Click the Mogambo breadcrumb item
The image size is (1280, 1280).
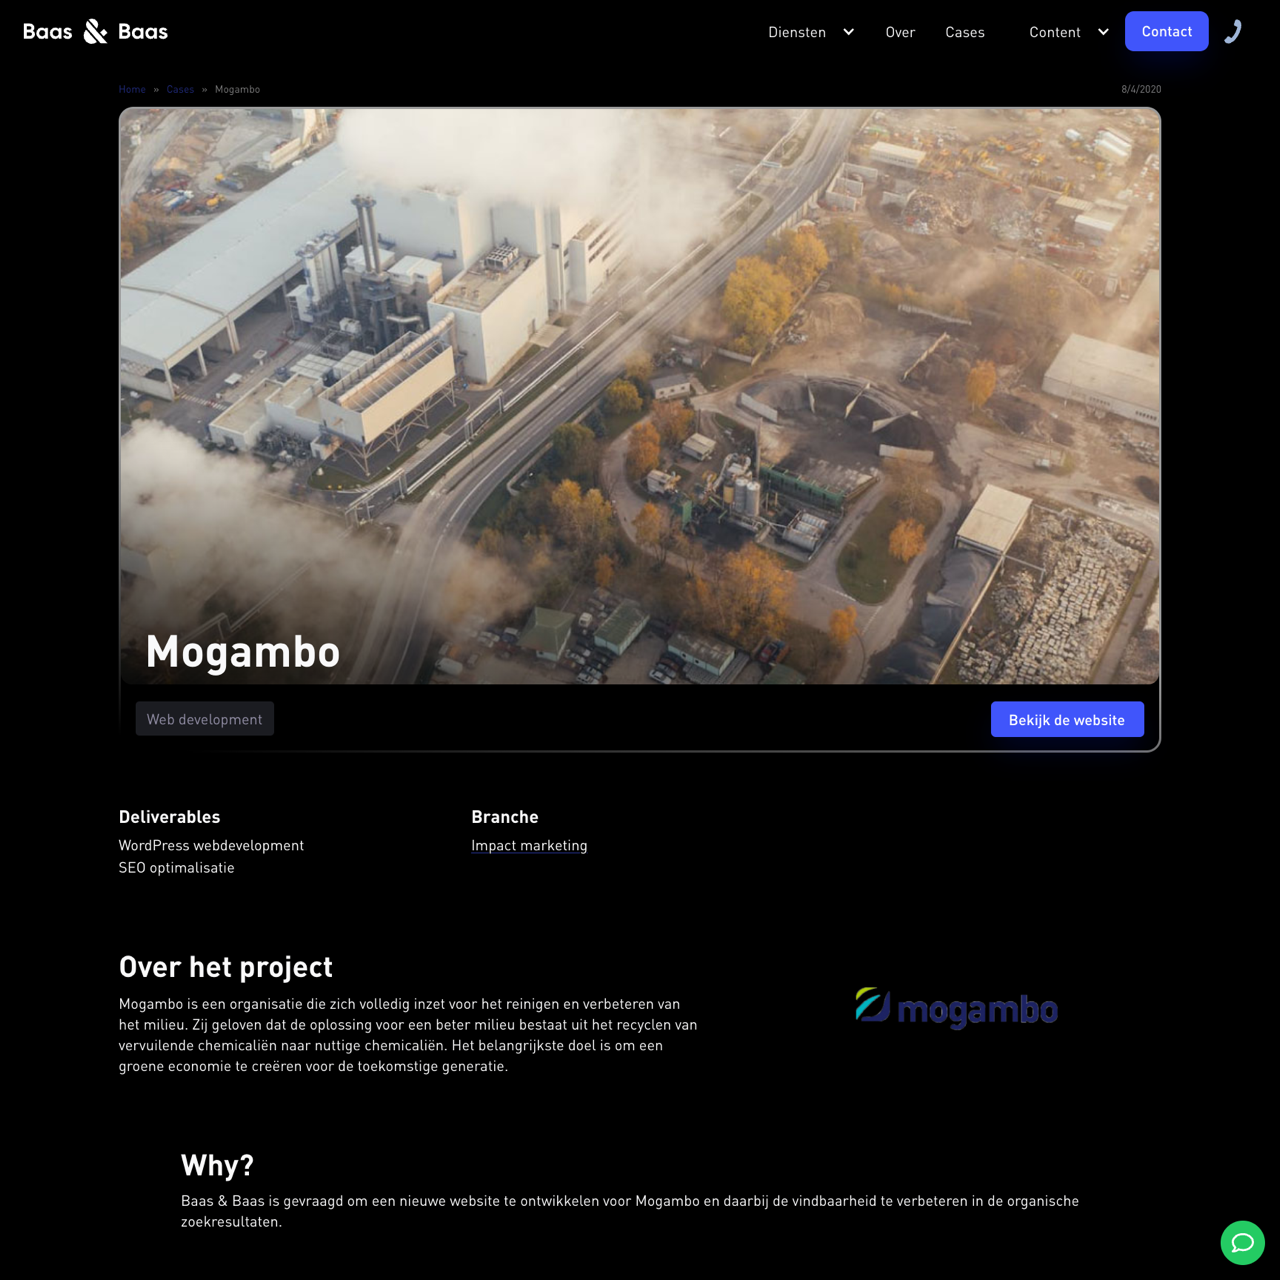tap(237, 89)
